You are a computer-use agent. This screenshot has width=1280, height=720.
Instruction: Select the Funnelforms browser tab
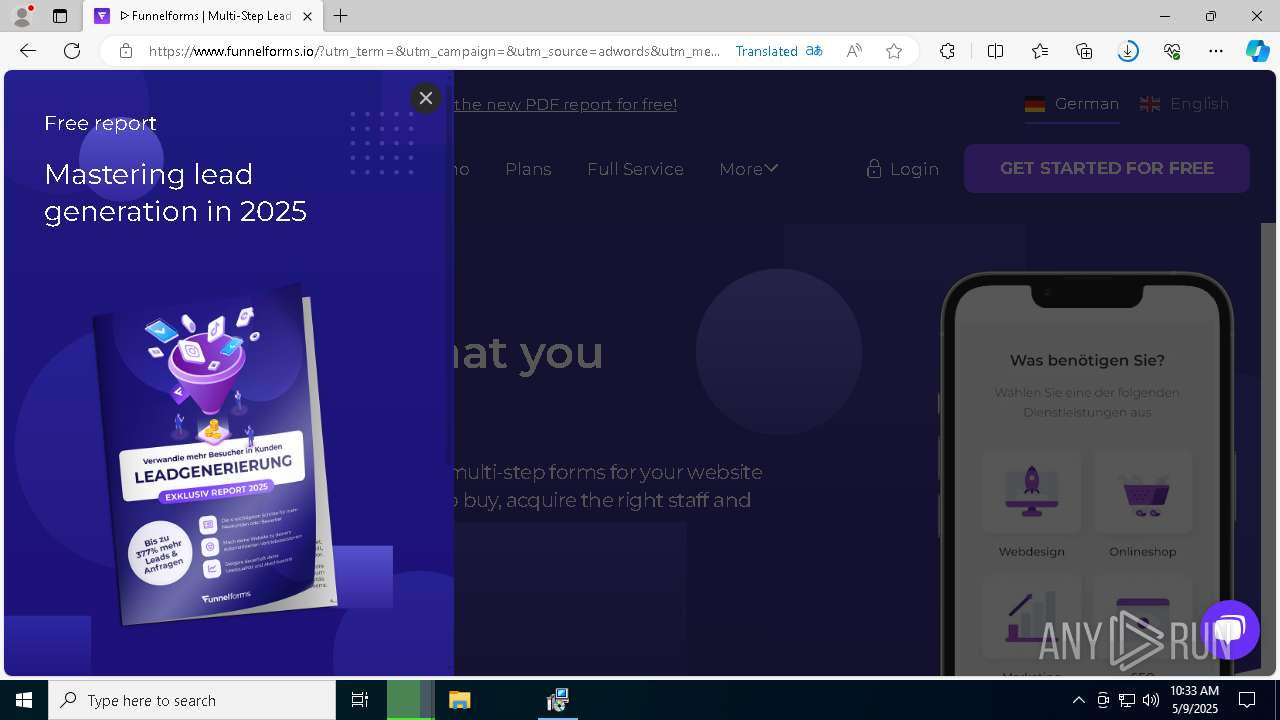(203, 16)
